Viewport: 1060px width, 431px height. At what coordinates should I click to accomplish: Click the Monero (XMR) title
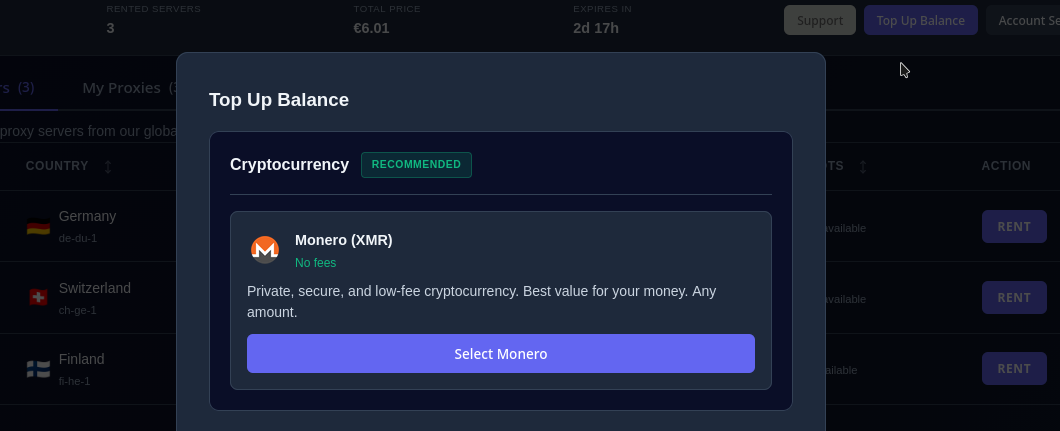[x=343, y=240]
